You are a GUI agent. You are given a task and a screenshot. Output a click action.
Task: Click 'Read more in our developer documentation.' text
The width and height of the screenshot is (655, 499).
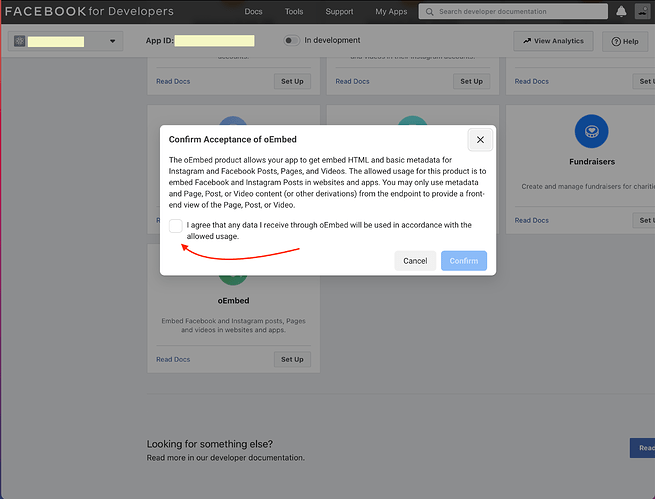tap(226, 458)
